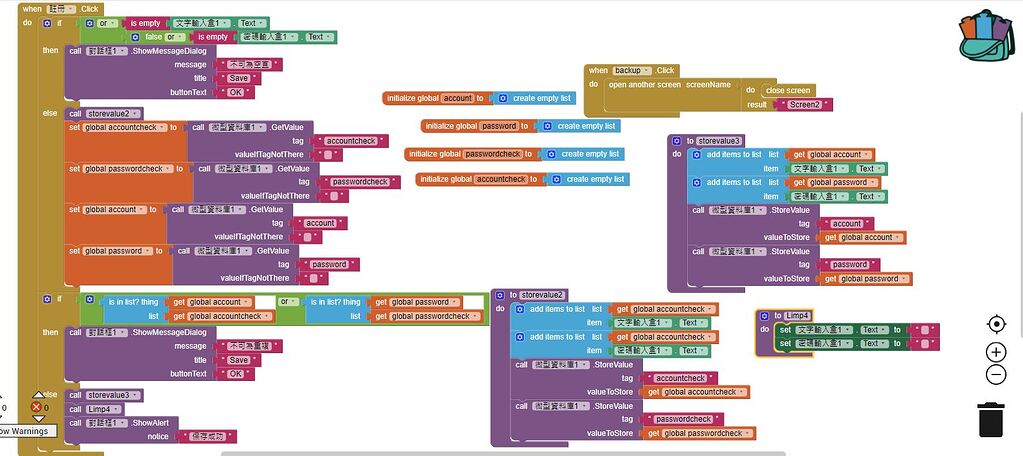The width and height of the screenshot is (1023, 456).
Task: Open gear on create empty list for account
Action: 502,98
